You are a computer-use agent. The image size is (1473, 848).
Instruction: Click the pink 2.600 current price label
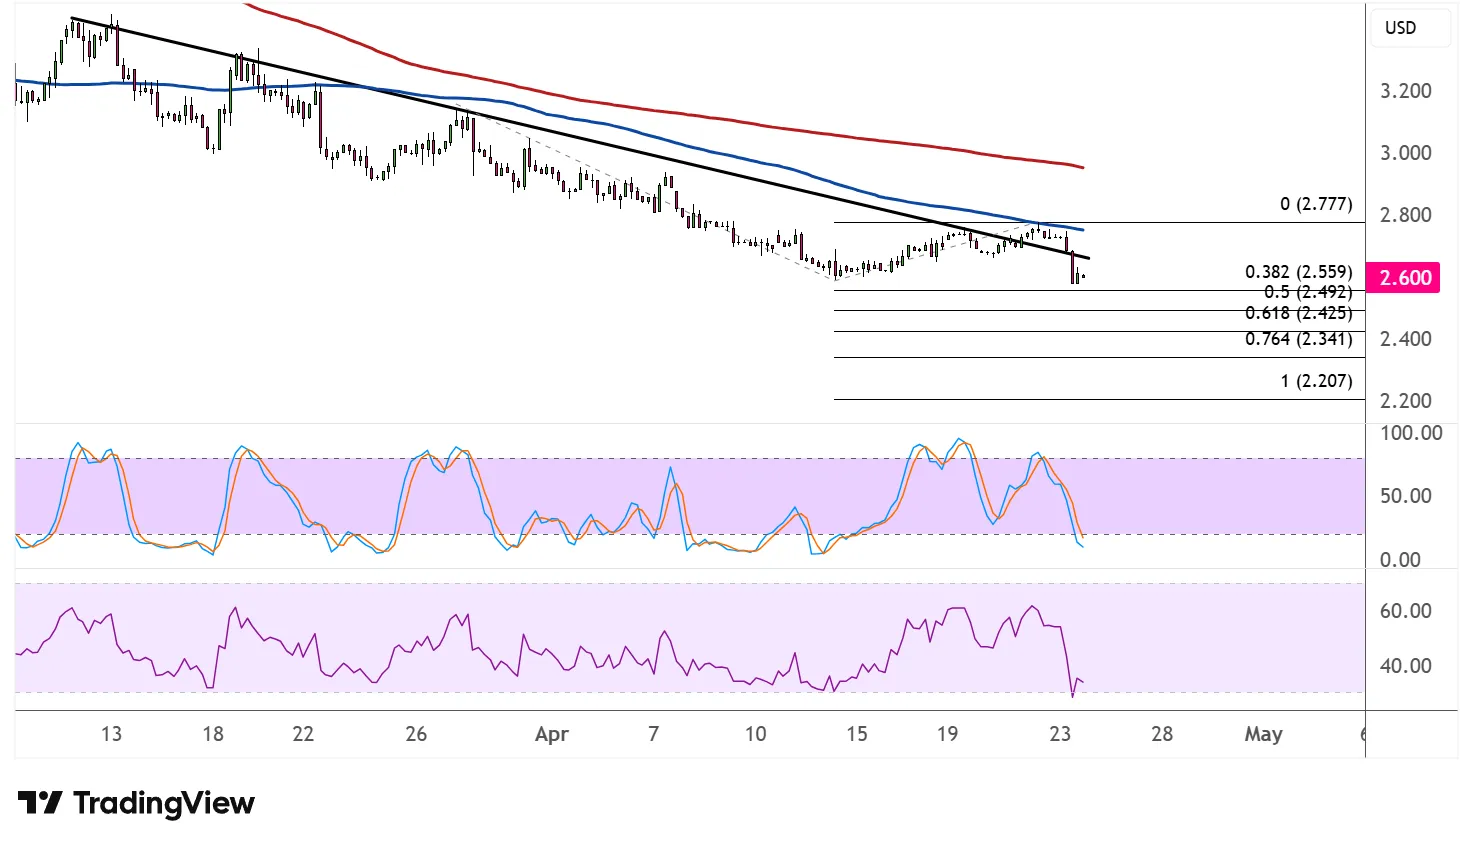pos(1403,278)
